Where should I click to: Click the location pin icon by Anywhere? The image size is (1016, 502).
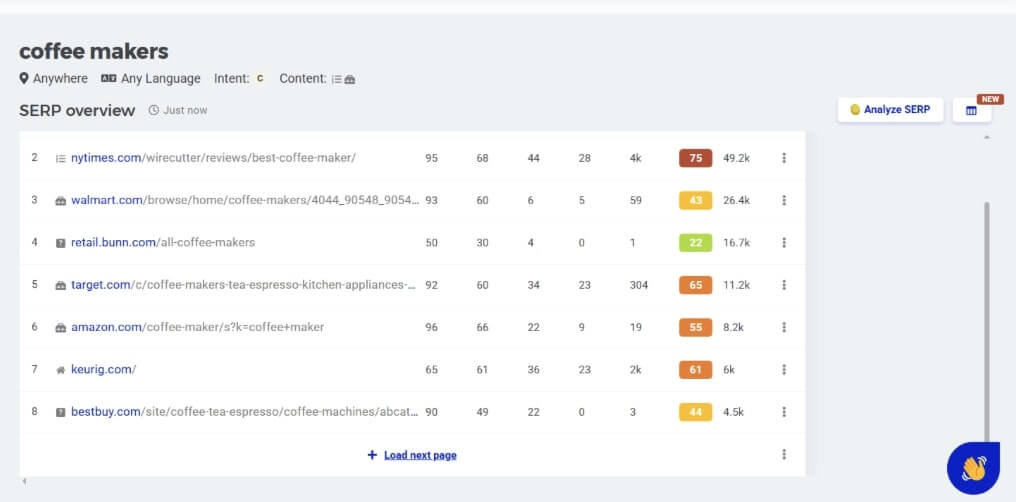(x=24, y=78)
